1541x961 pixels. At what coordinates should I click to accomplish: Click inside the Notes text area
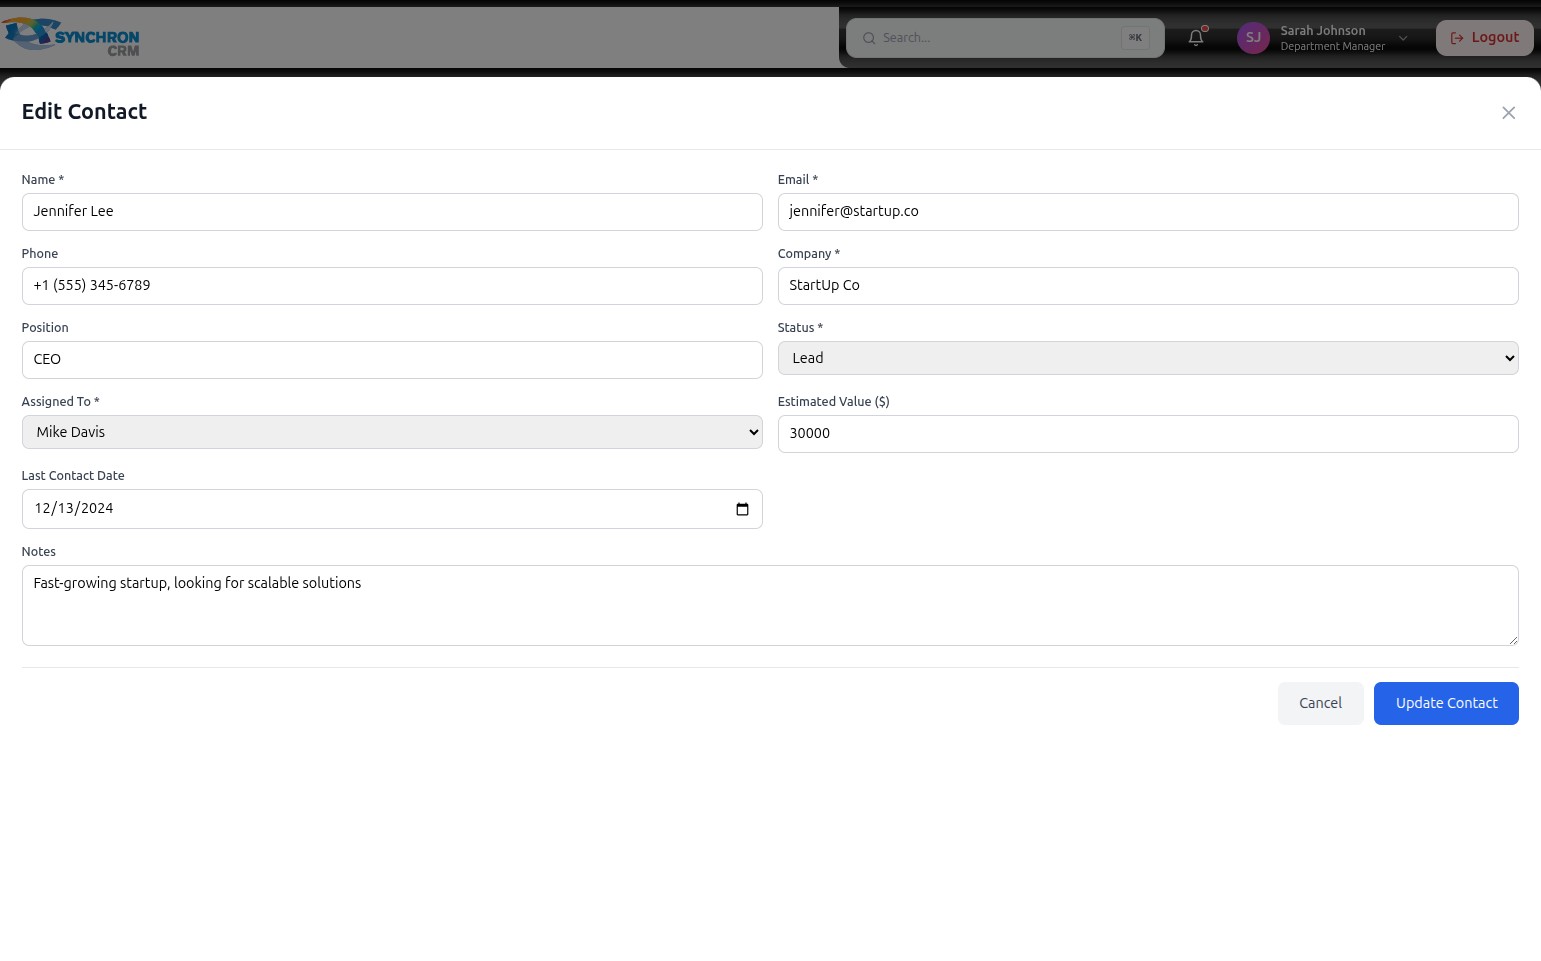point(770,605)
